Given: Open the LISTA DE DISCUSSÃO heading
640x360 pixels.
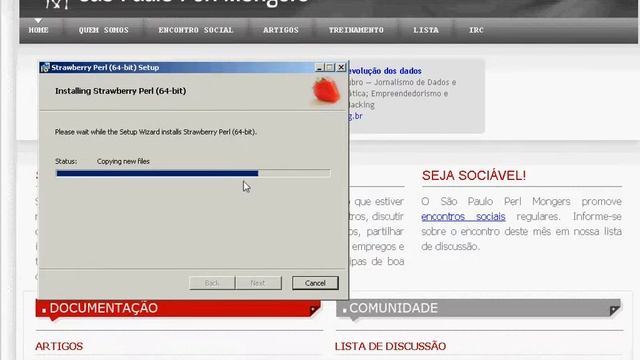Looking at the screenshot, I should pos(390,346).
